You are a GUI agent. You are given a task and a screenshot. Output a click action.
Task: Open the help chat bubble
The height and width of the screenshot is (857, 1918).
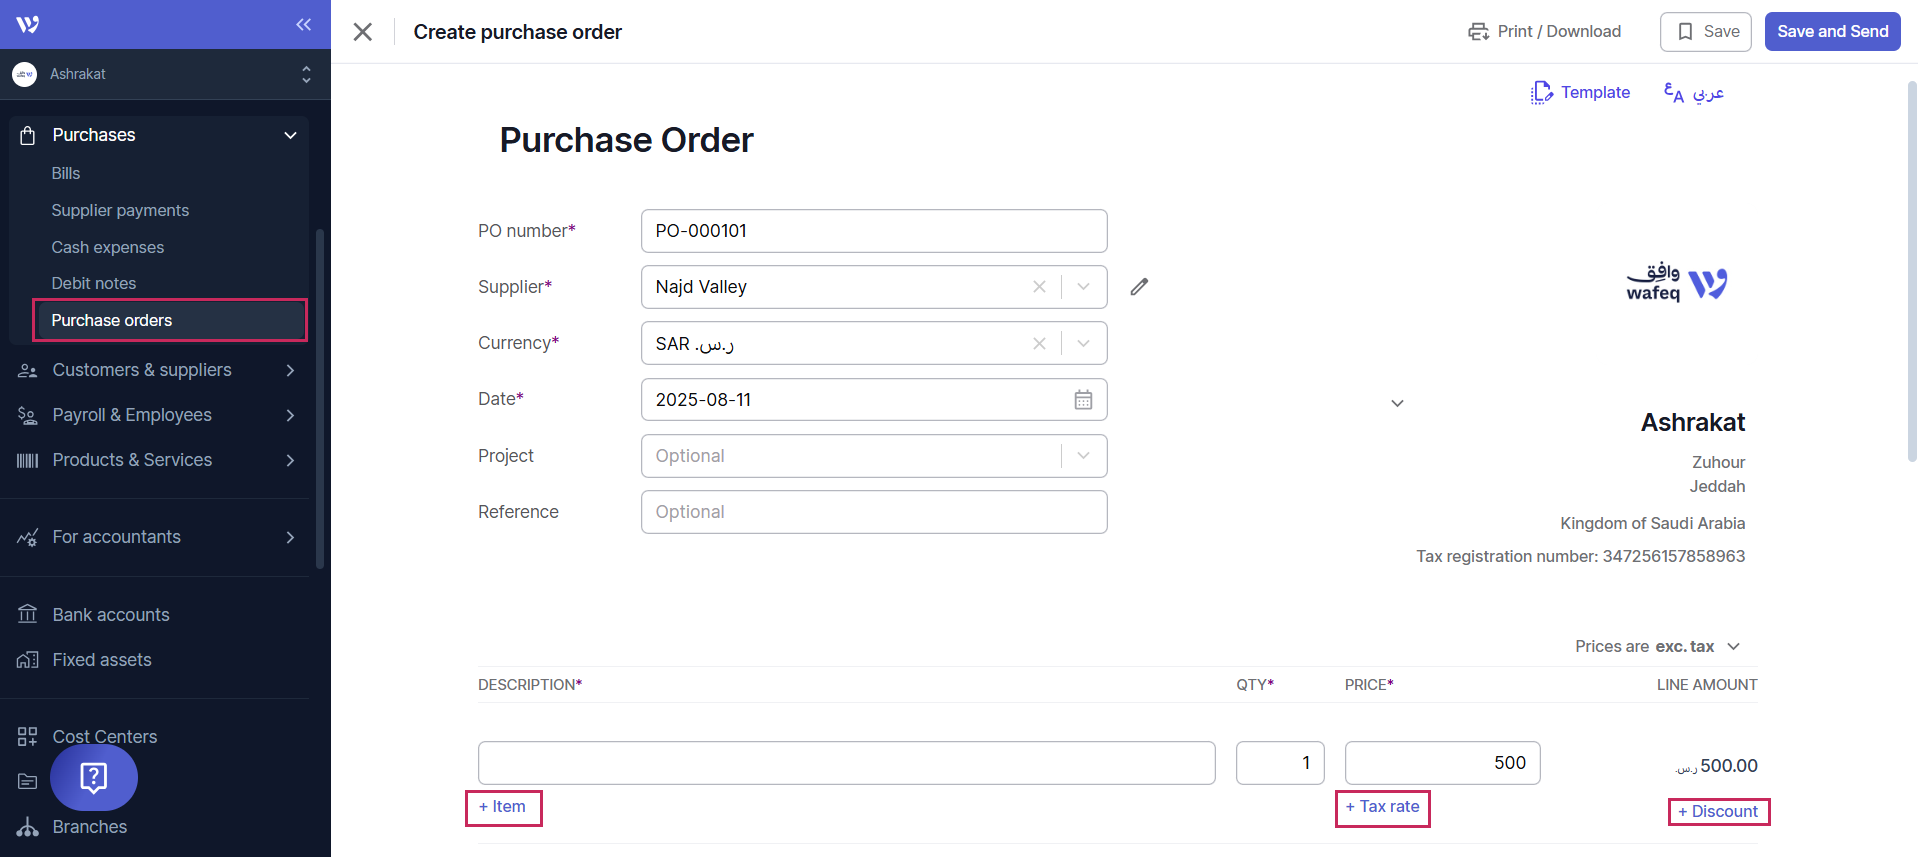pyautogui.click(x=94, y=777)
